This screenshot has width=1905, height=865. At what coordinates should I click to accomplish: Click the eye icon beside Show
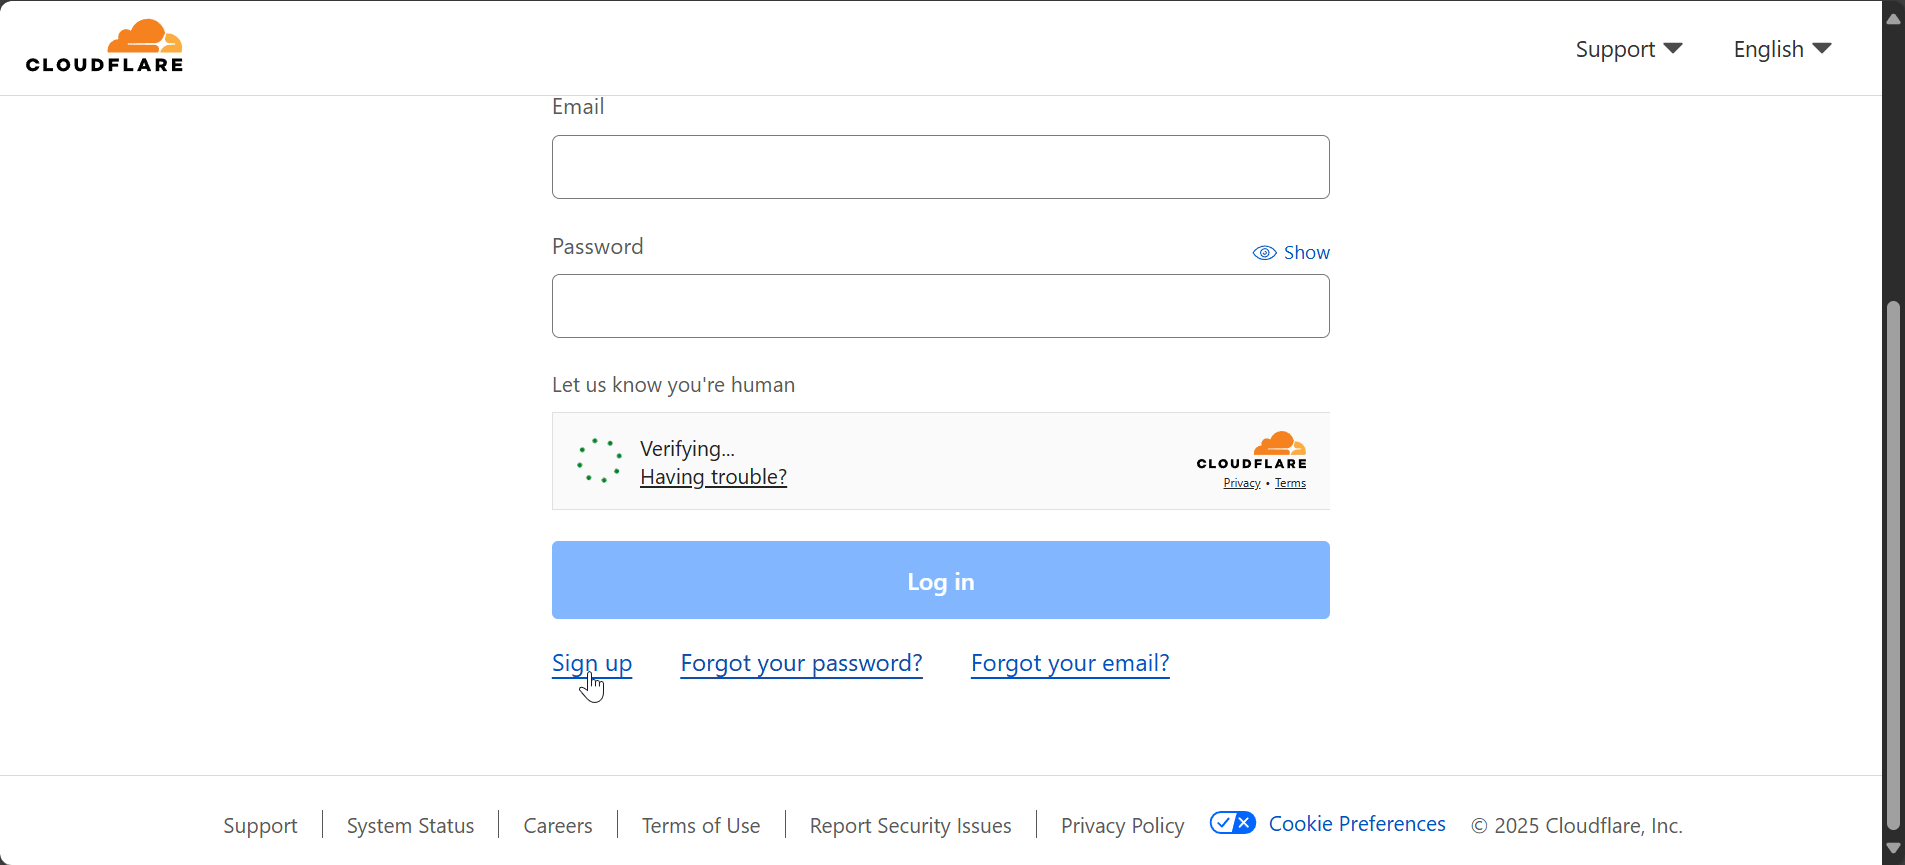pyautogui.click(x=1264, y=253)
